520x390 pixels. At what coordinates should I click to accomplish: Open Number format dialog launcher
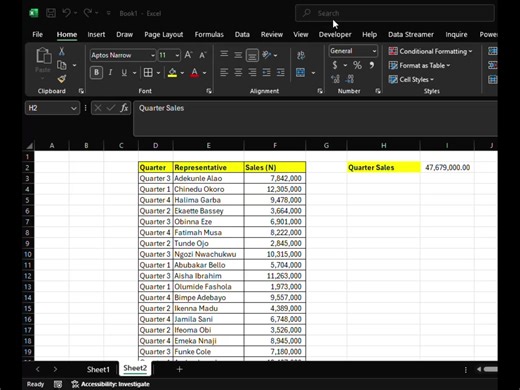(x=378, y=91)
